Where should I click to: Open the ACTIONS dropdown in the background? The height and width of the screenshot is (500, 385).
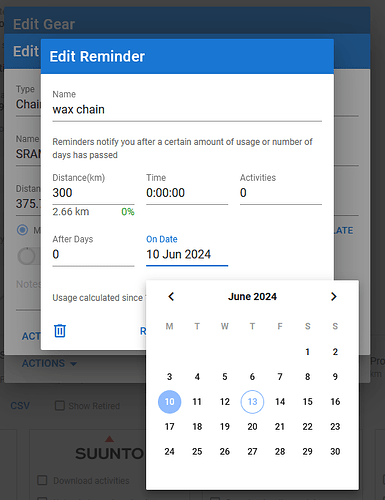tap(49, 363)
